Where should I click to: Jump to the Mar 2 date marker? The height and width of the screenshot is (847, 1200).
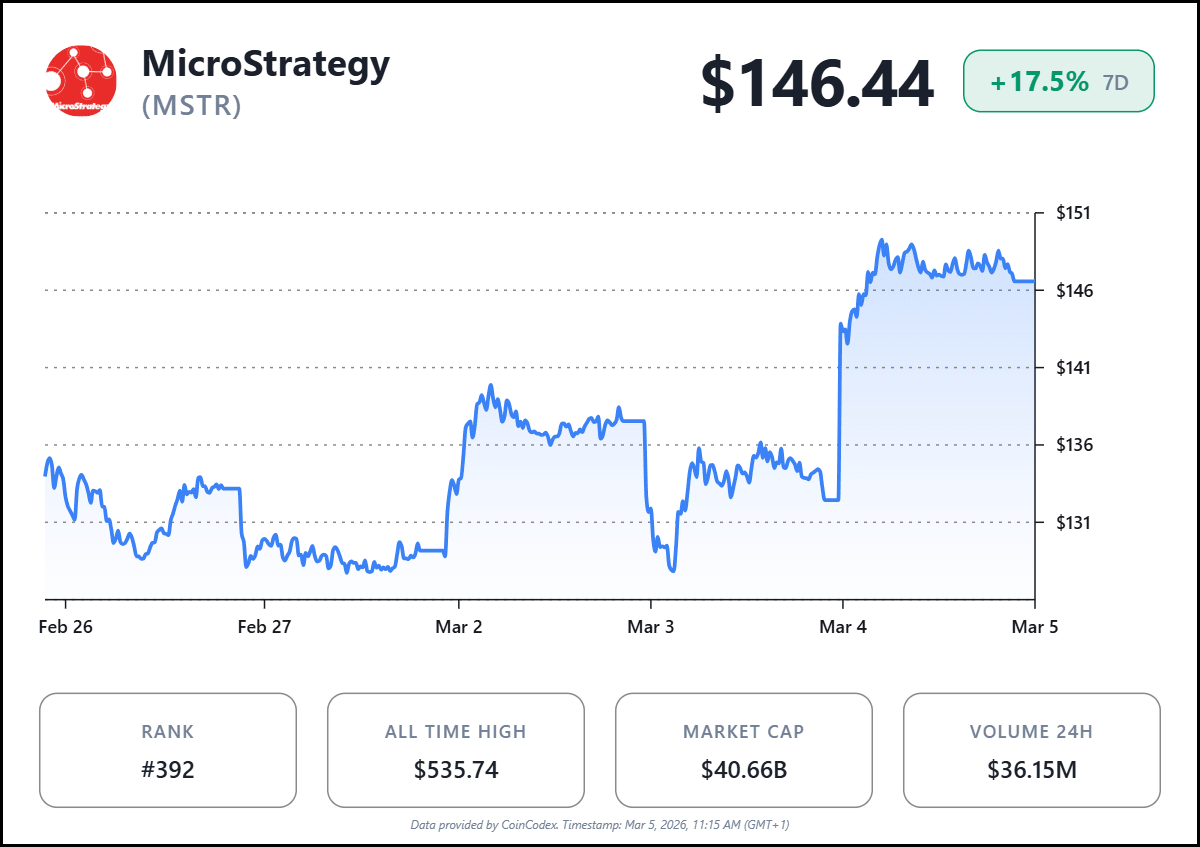pyautogui.click(x=458, y=627)
